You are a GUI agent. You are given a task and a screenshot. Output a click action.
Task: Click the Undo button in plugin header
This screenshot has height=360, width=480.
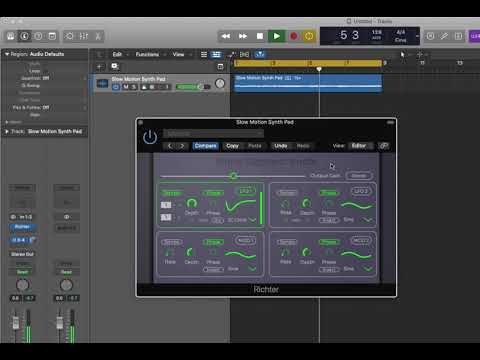[x=281, y=146]
